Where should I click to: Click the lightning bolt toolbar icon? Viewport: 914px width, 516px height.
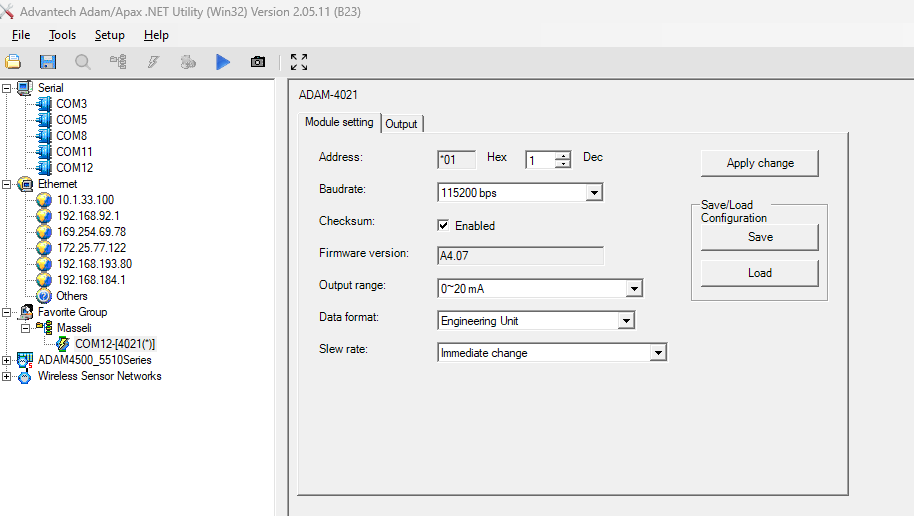coord(153,62)
